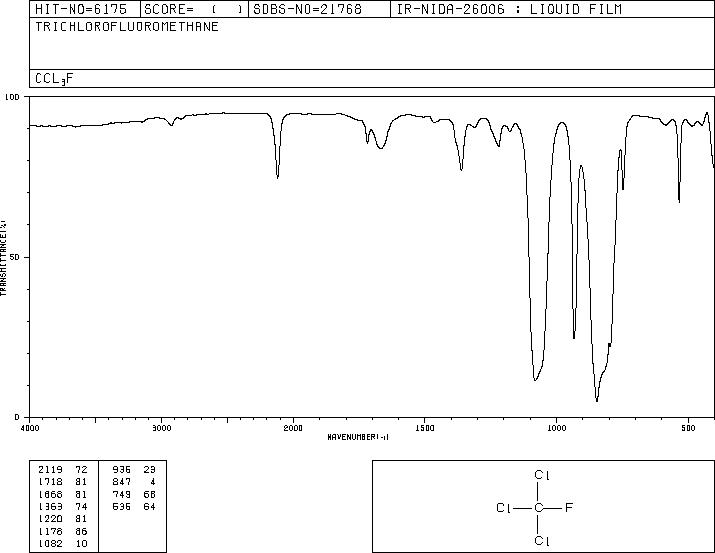Viewport: 715px width, 553px height.
Task: Select peak table entry 1668
Action: (50, 494)
